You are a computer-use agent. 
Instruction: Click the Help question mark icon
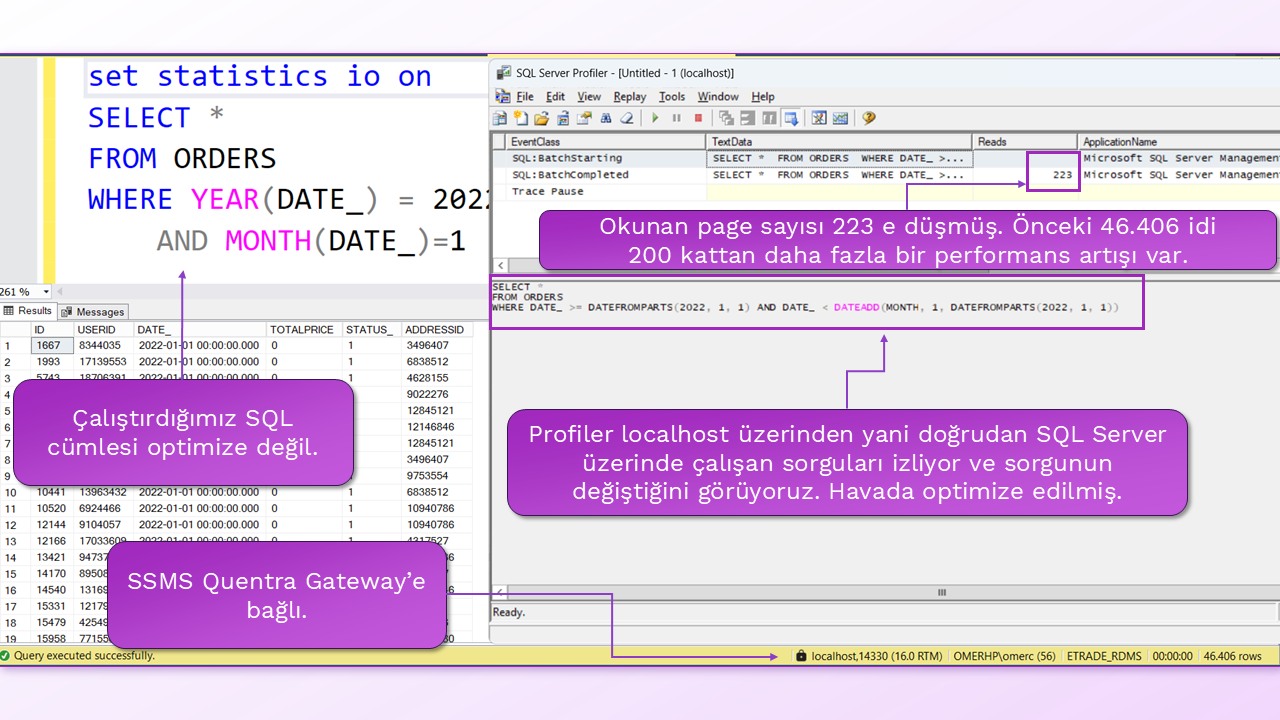[869, 118]
